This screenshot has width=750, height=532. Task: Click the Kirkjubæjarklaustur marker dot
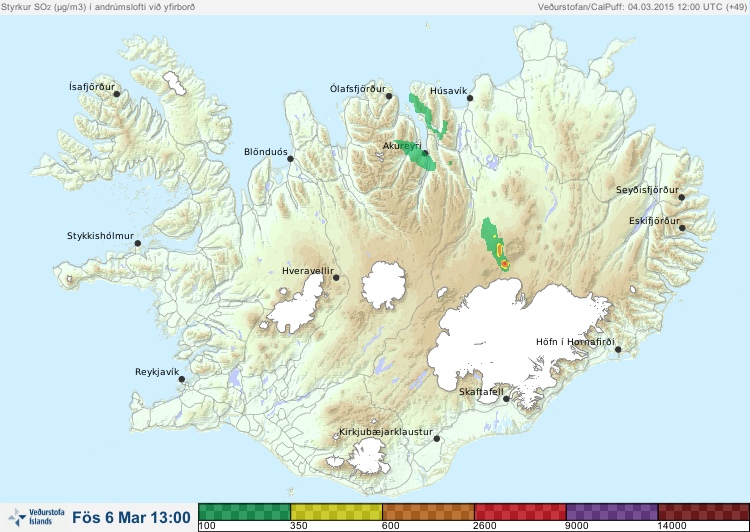point(436,439)
